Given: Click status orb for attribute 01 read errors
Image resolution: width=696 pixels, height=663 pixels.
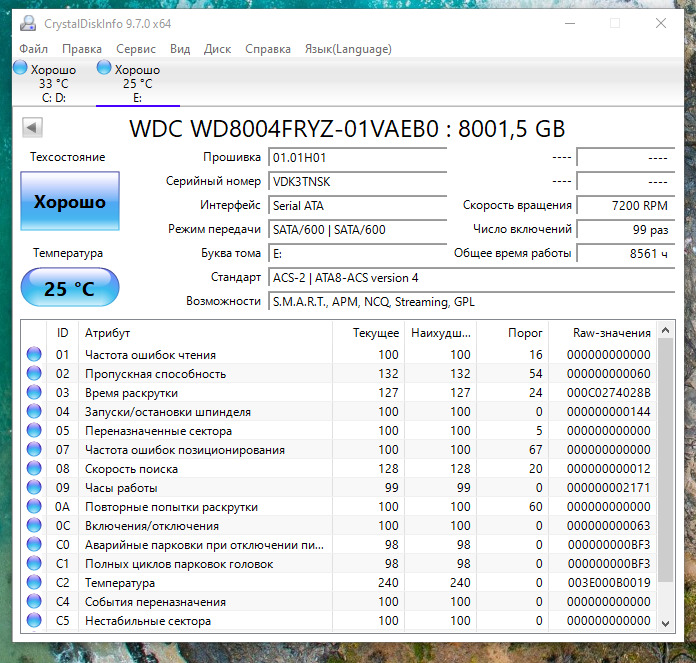Looking at the screenshot, I should [x=35, y=355].
